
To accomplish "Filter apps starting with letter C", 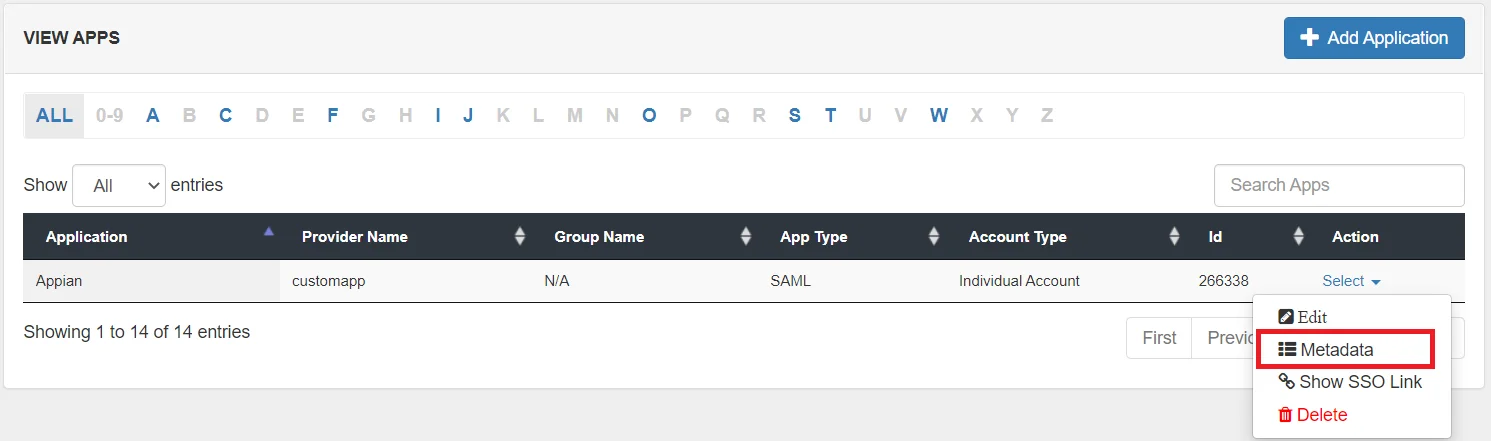I will pyautogui.click(x=225, y=115).
